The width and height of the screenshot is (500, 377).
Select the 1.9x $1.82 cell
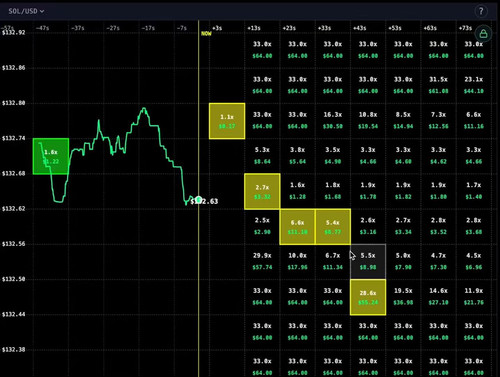point(403,191)
